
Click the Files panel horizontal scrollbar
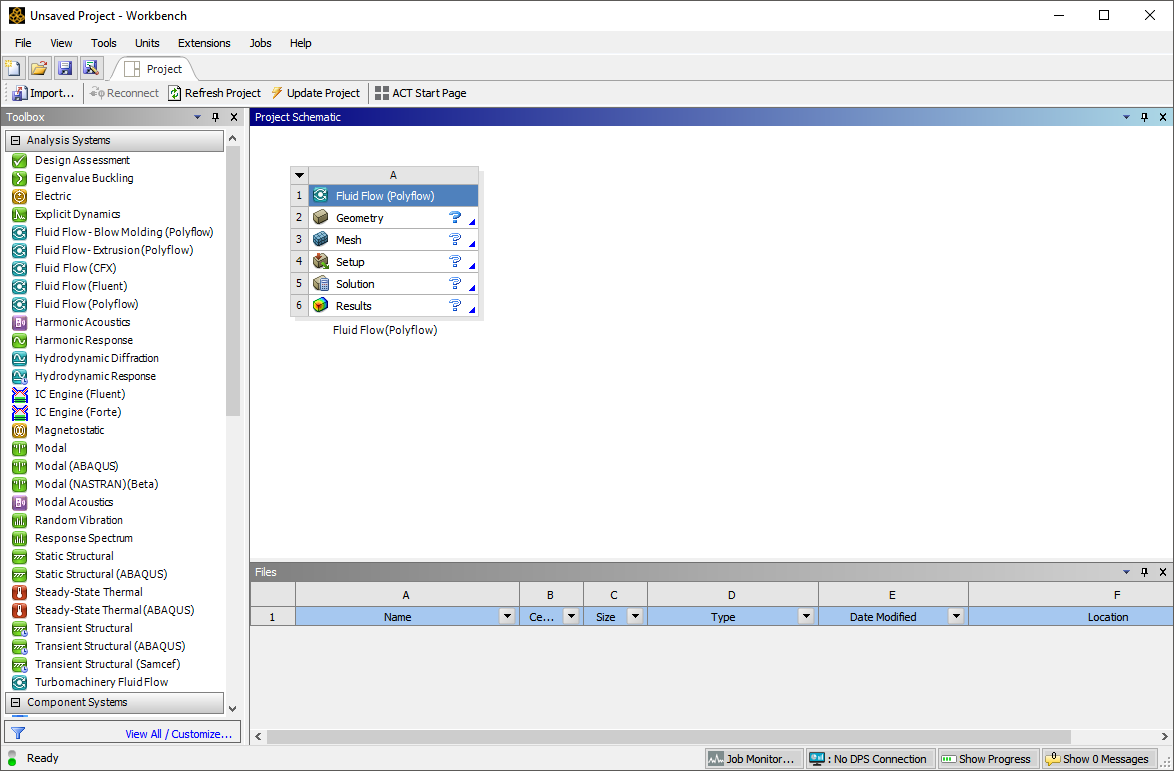[x=668, y=737]
